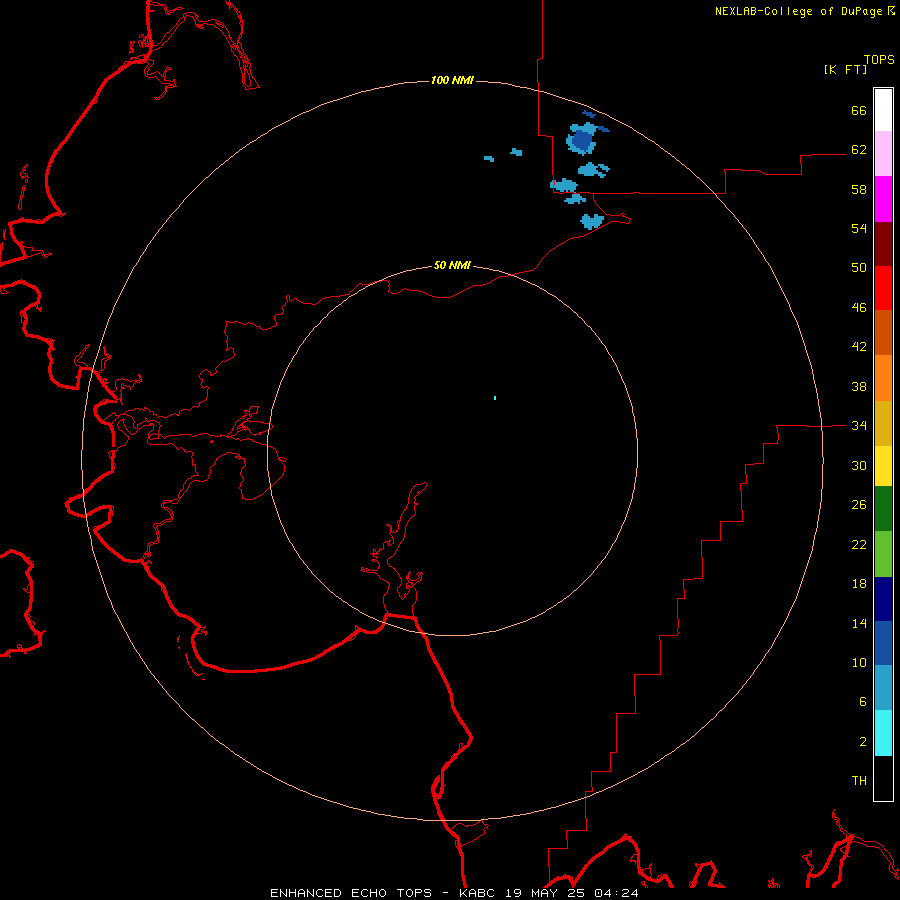Click the bright red legend swatch
Screen dimensions: 900x900
883,288
